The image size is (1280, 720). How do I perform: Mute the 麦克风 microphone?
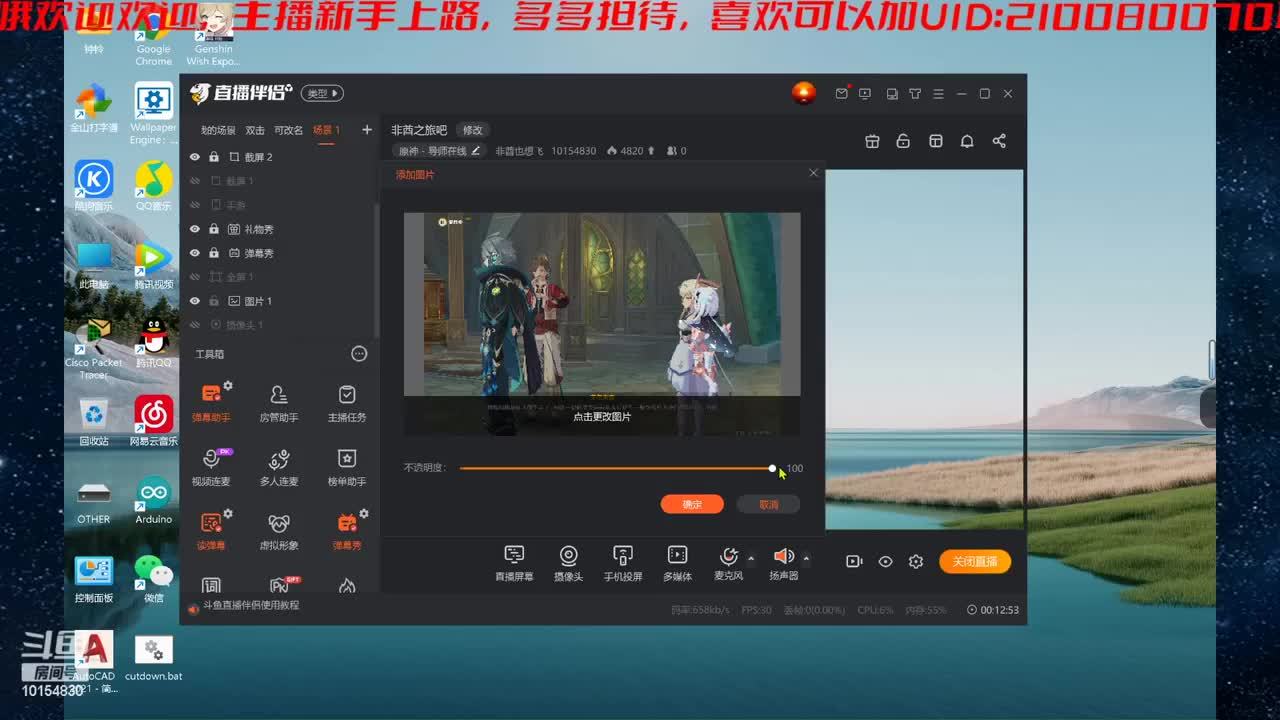729,557
